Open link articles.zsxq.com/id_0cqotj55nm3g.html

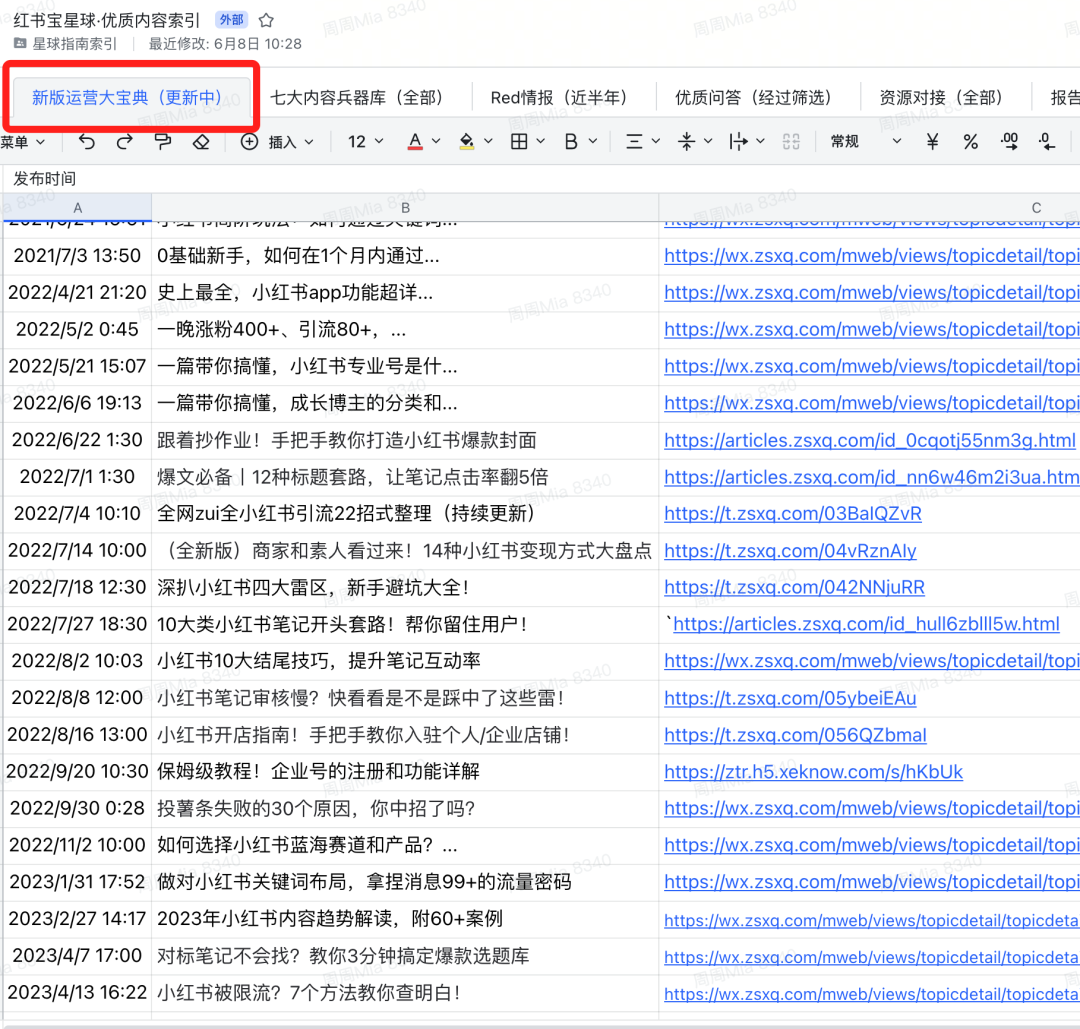point(869,440)
